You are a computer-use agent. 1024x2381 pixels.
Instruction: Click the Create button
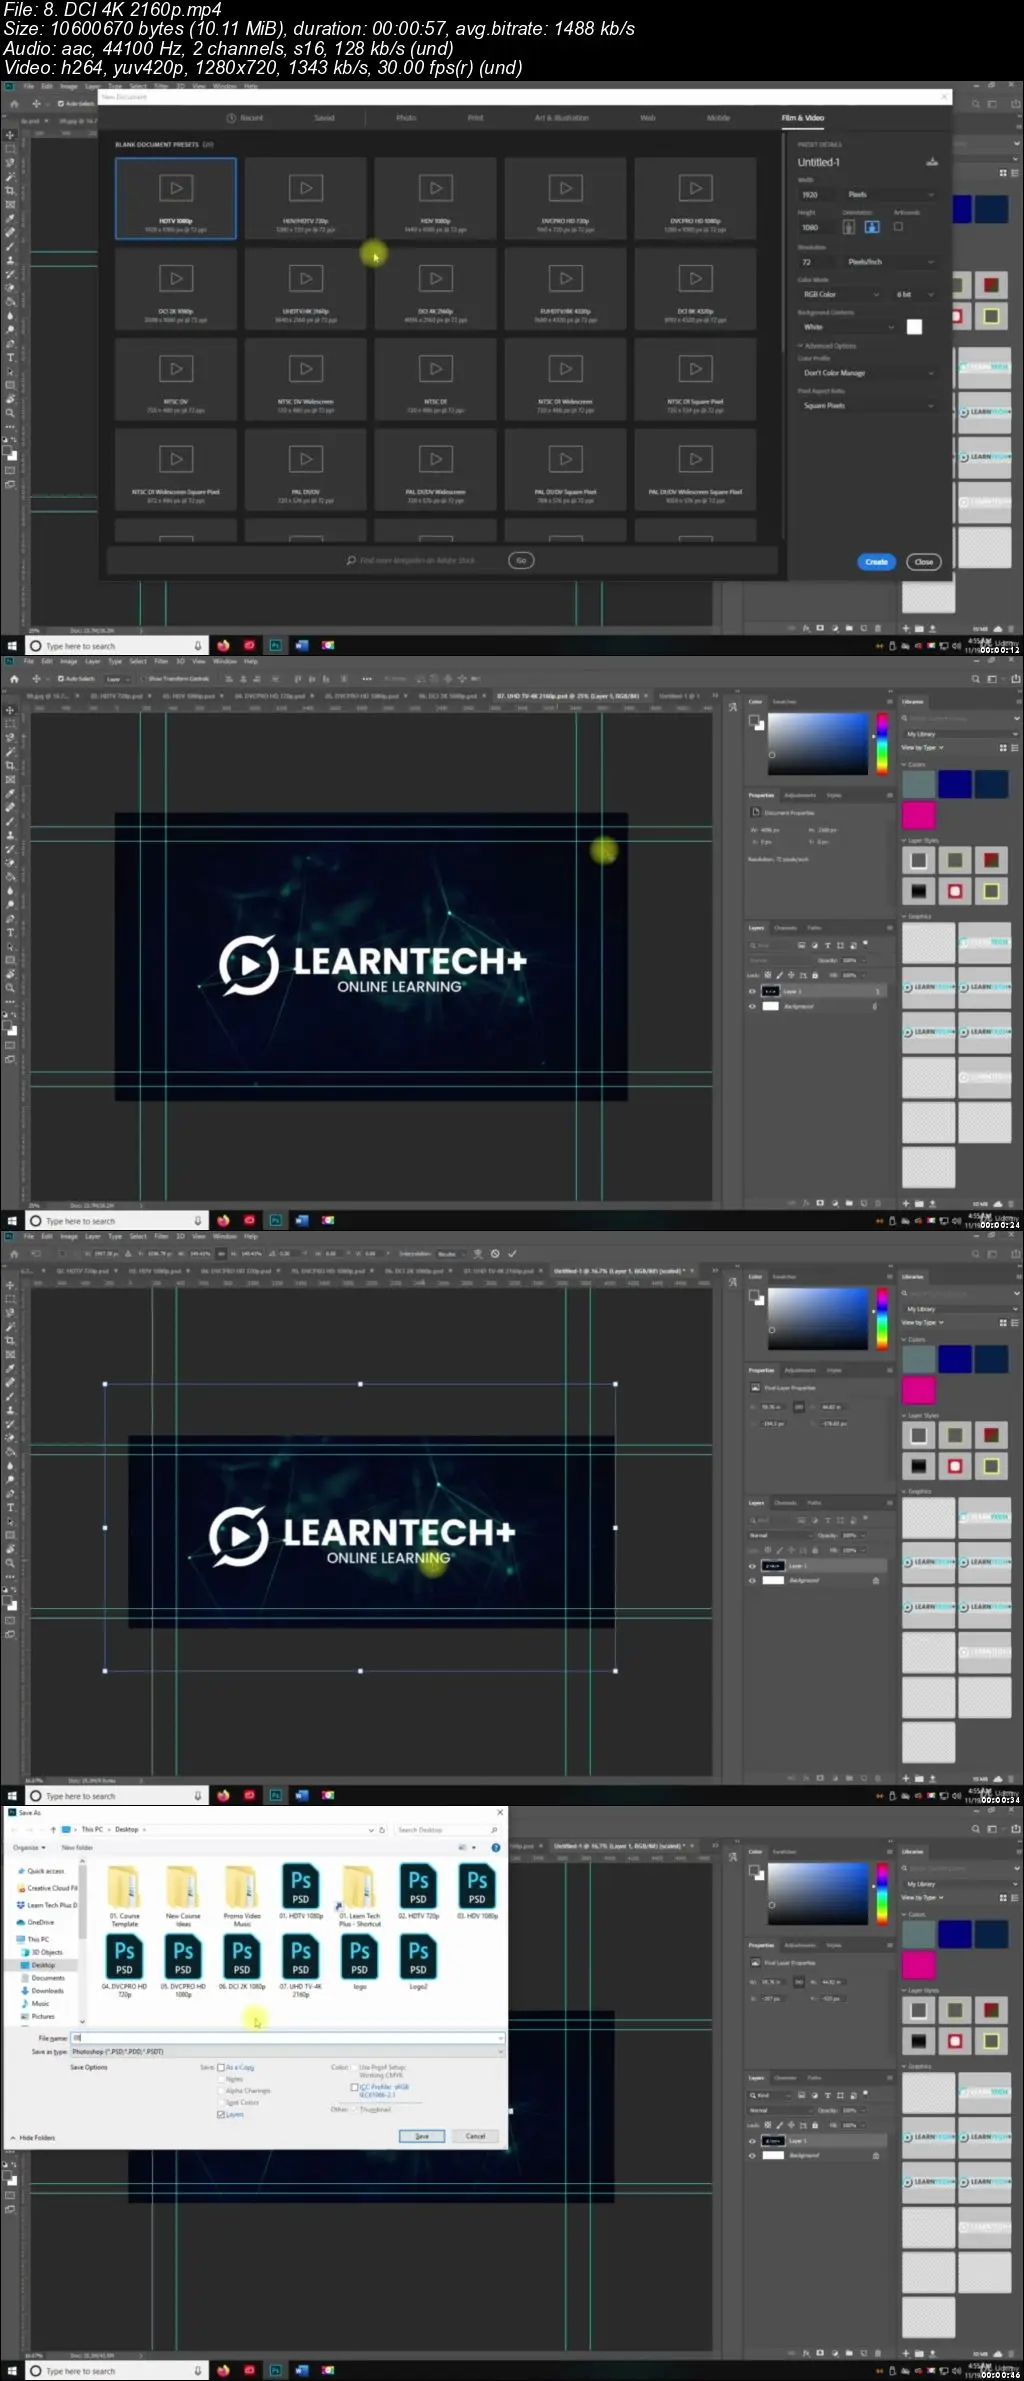876,562
